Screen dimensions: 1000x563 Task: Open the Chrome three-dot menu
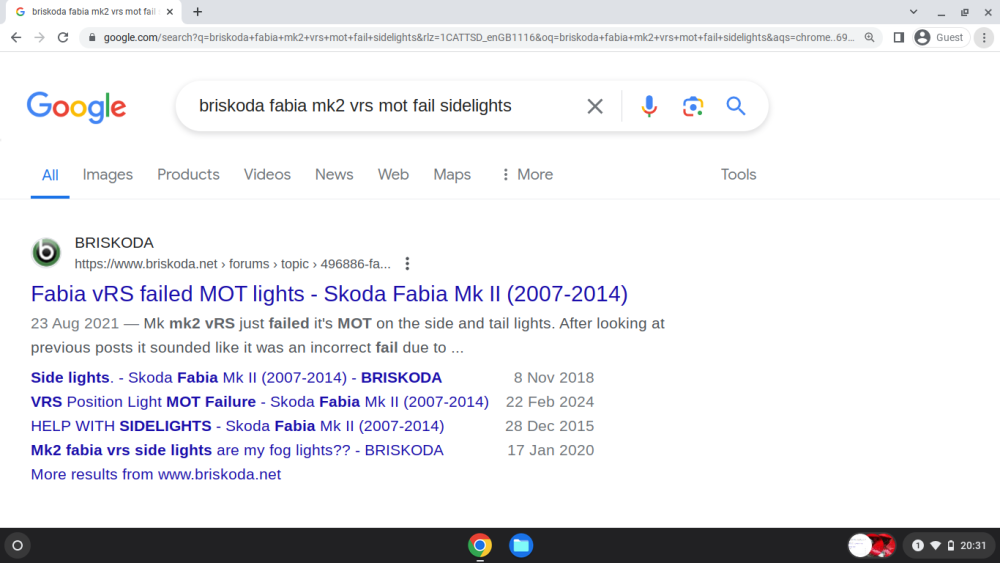pyautogui.click(x=984, y=38)
